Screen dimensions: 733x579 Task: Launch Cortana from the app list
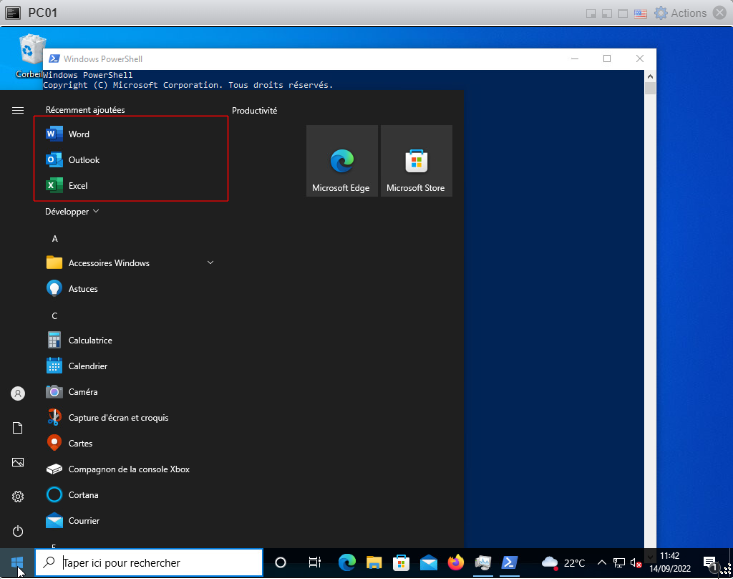point(82,495)
